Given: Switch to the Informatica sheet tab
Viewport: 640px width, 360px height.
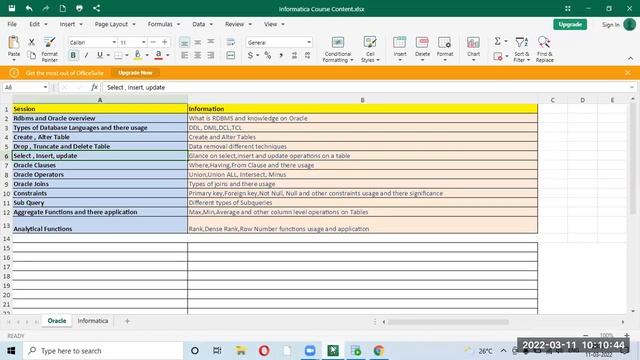Looking at the screenshot, I should tap(93, 321).
